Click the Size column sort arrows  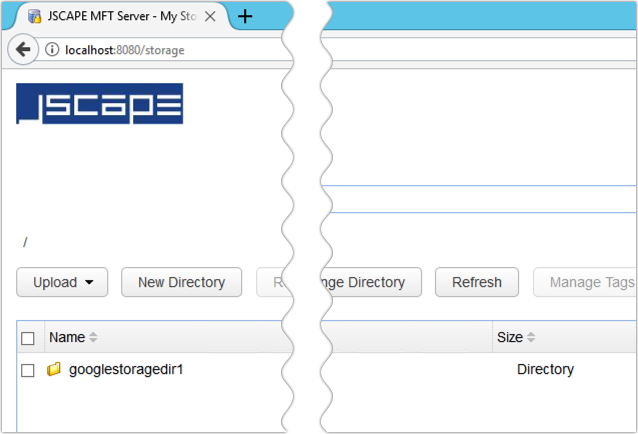531,338
